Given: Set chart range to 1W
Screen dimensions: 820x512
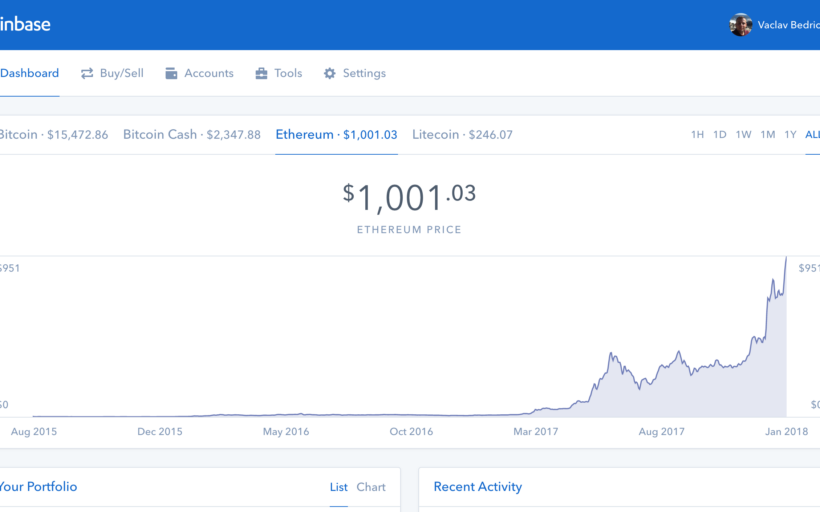Looking at the screenshot, I should tap(743, 135).
